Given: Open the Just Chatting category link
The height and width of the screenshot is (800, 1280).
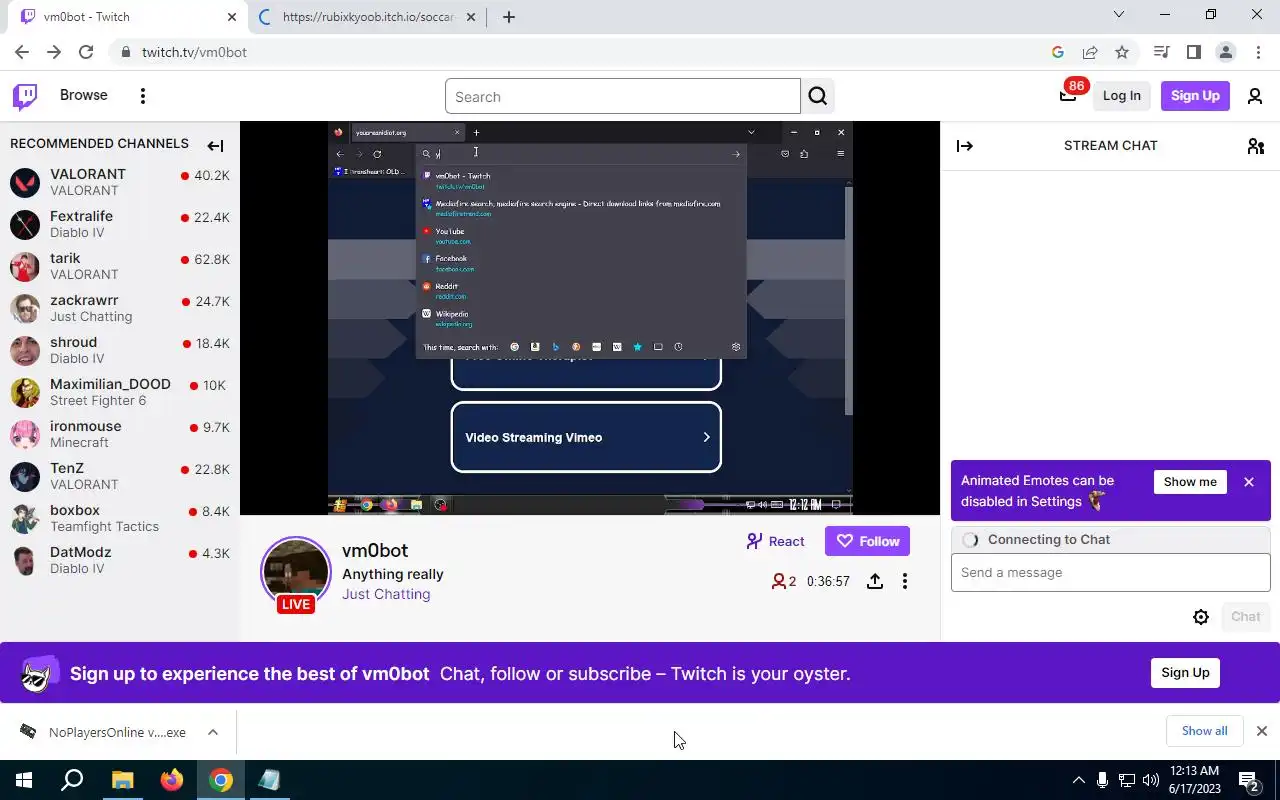Looking at the screenshot, I should [x=386, y=594].
